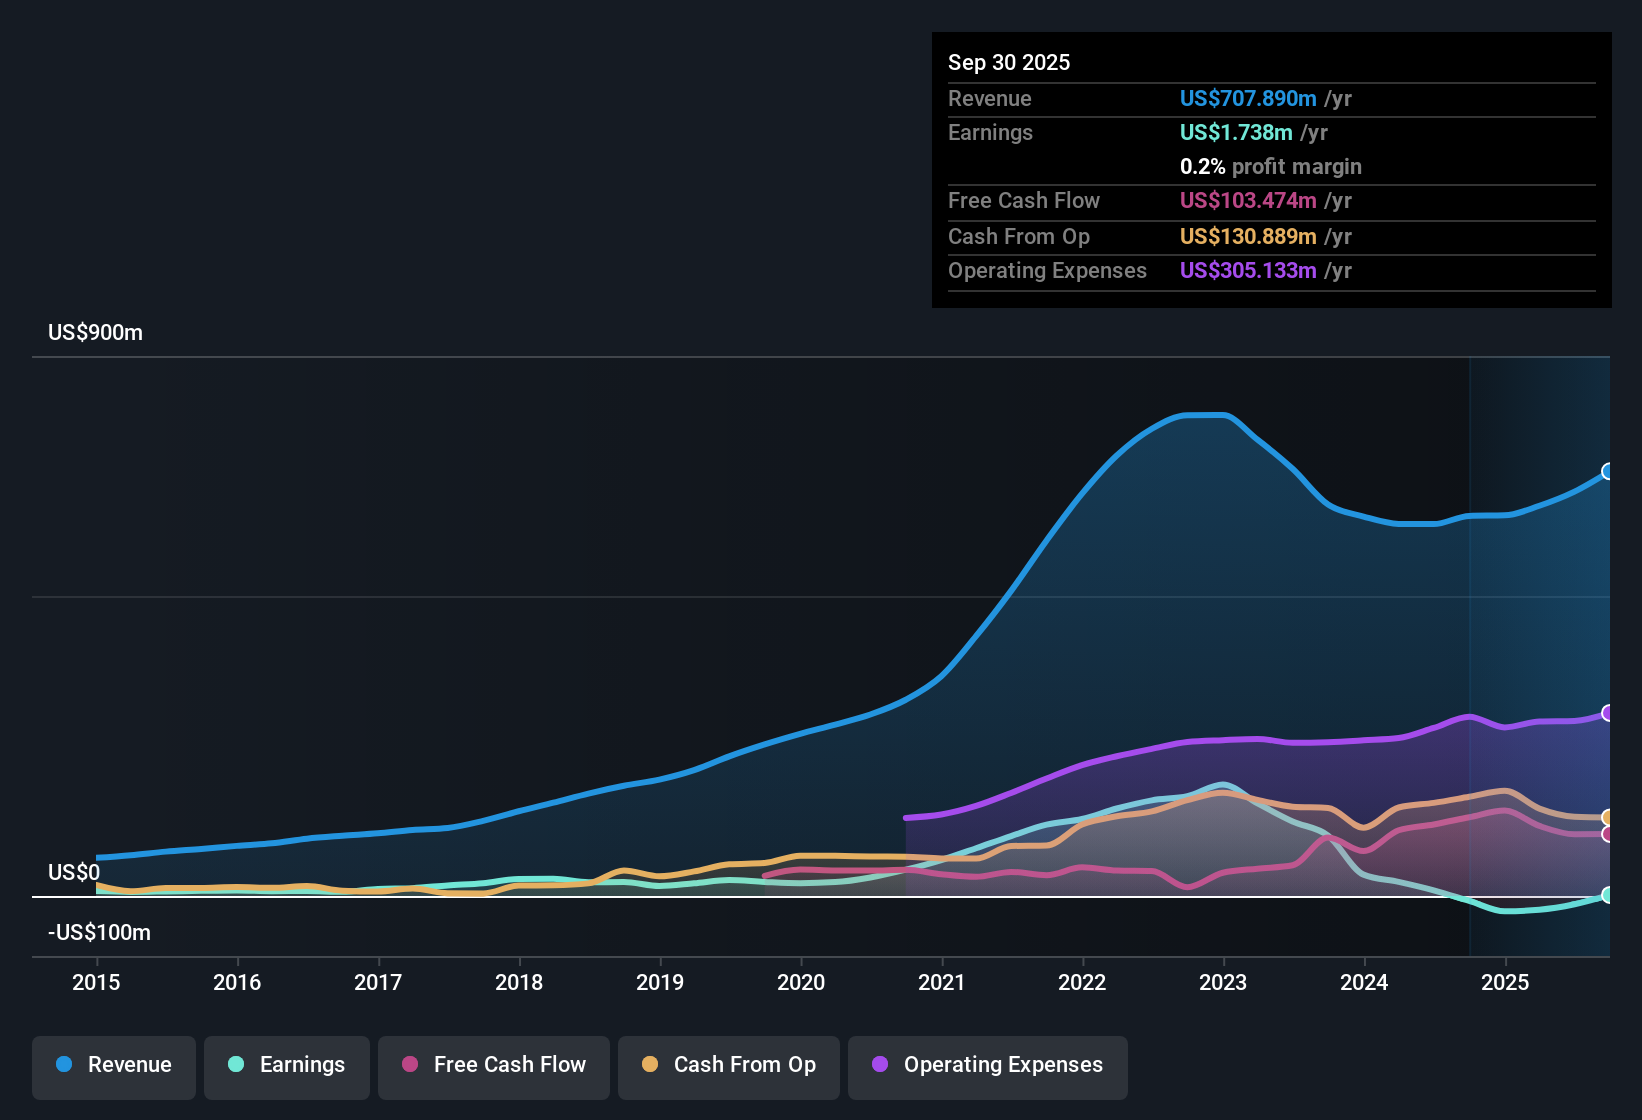Viewport: 1642px width, 1120px height.
Task: Select the Operating Expenses endpoint marker
Action: click(x=1607, y=713)
